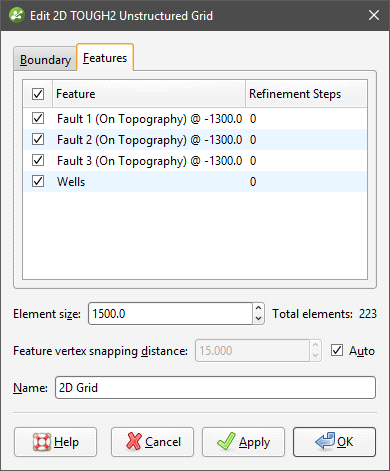This screenshot has width=390, height=471.
Task: Switch to the Boundary tab
Action: pos(45,60)
